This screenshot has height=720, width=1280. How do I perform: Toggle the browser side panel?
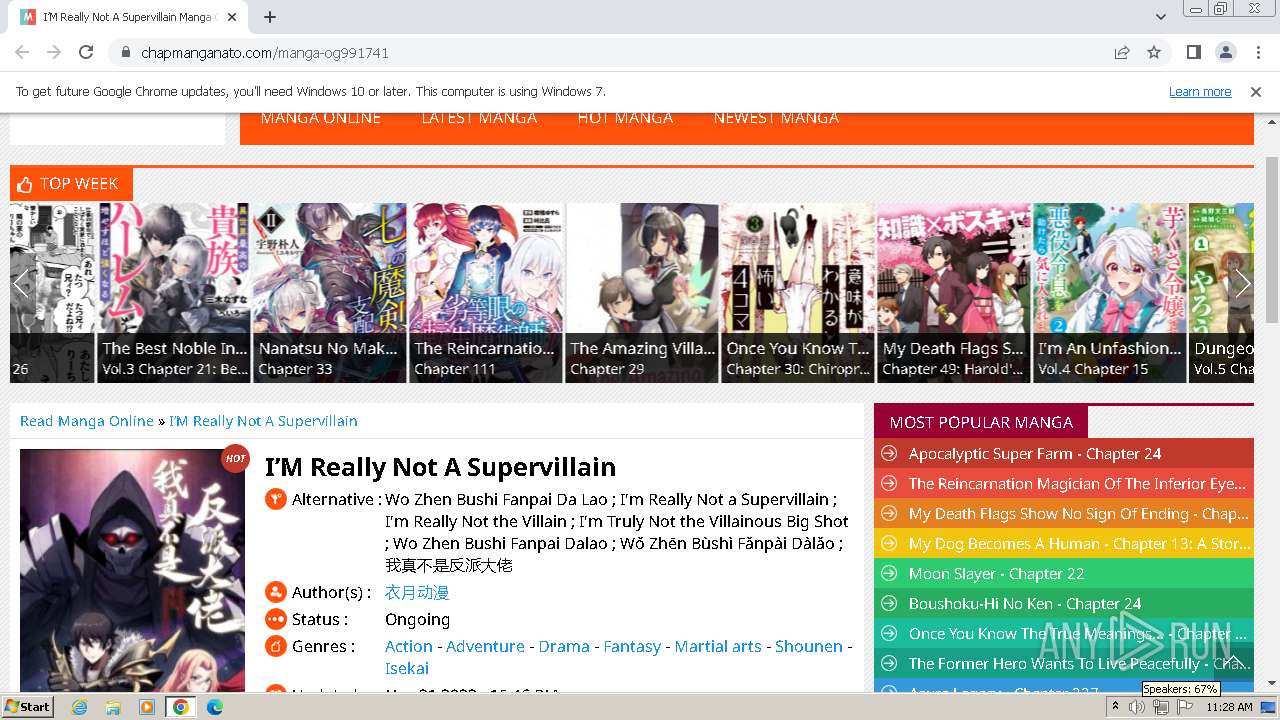coord(1194,52)
